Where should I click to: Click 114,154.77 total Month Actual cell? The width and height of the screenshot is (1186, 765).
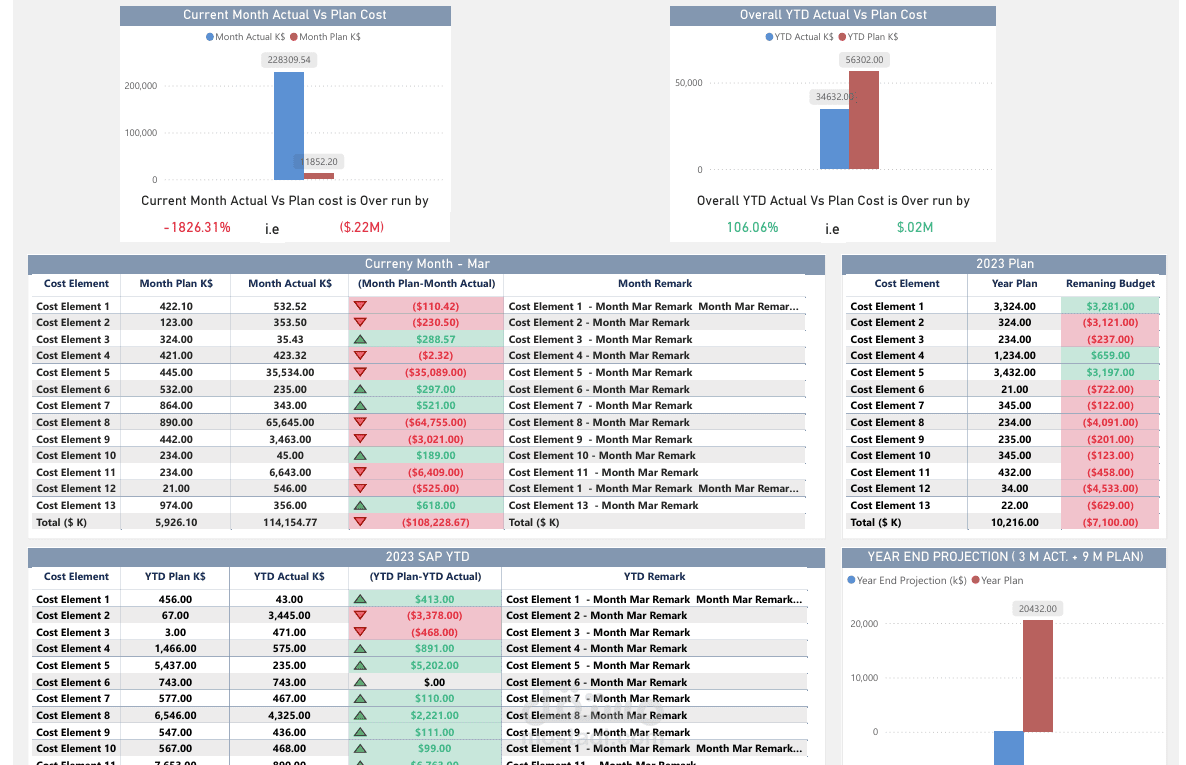point(290,522)
